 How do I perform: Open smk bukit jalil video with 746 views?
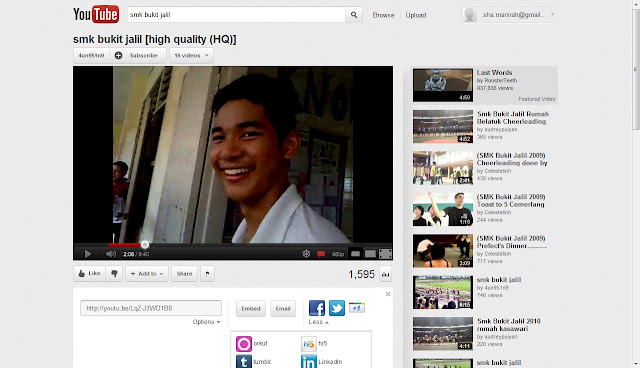[x=499, y=279]
